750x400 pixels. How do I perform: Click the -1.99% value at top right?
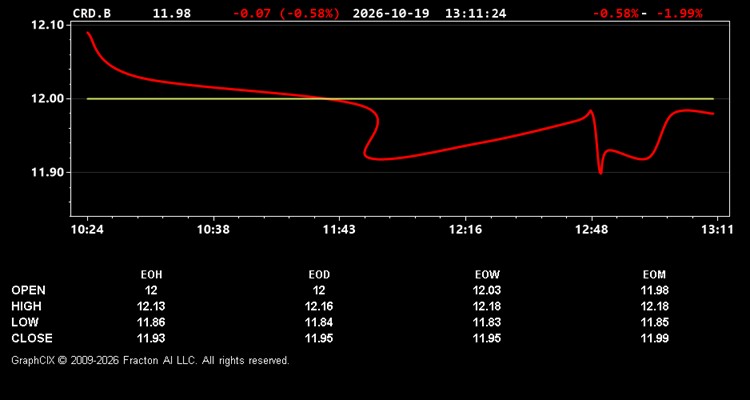(680, 13)
